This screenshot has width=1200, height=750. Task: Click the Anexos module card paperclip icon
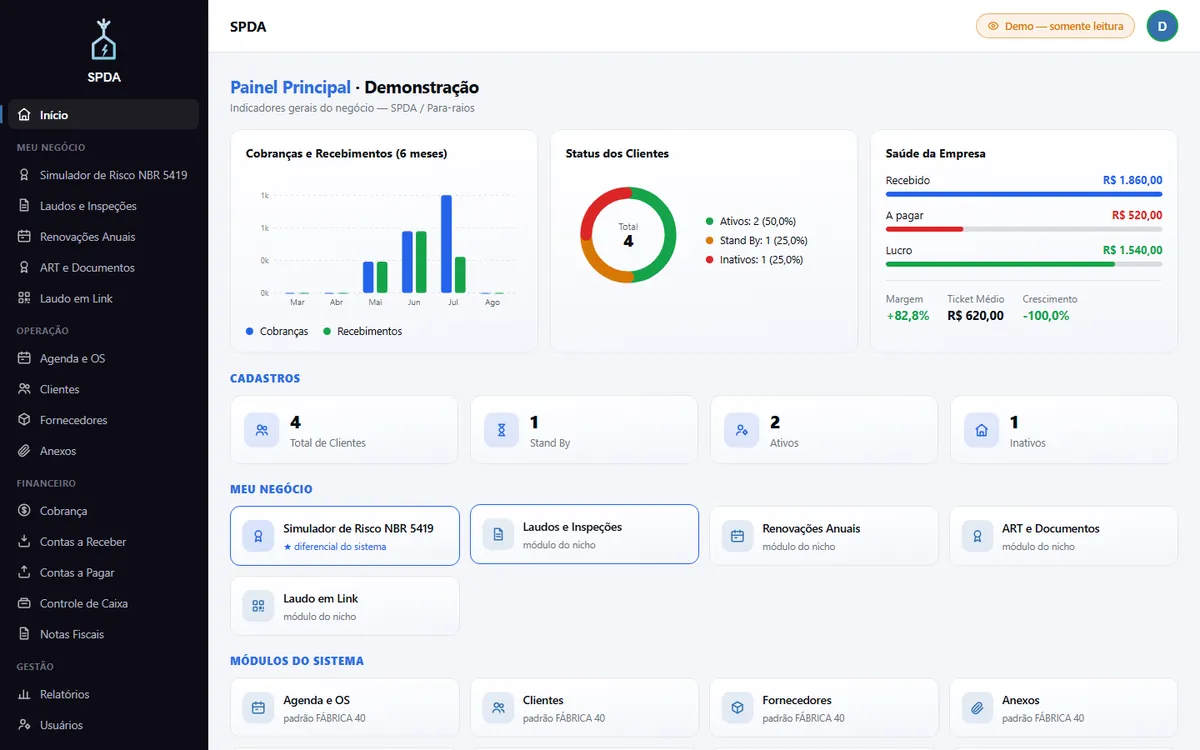[977, 708]
